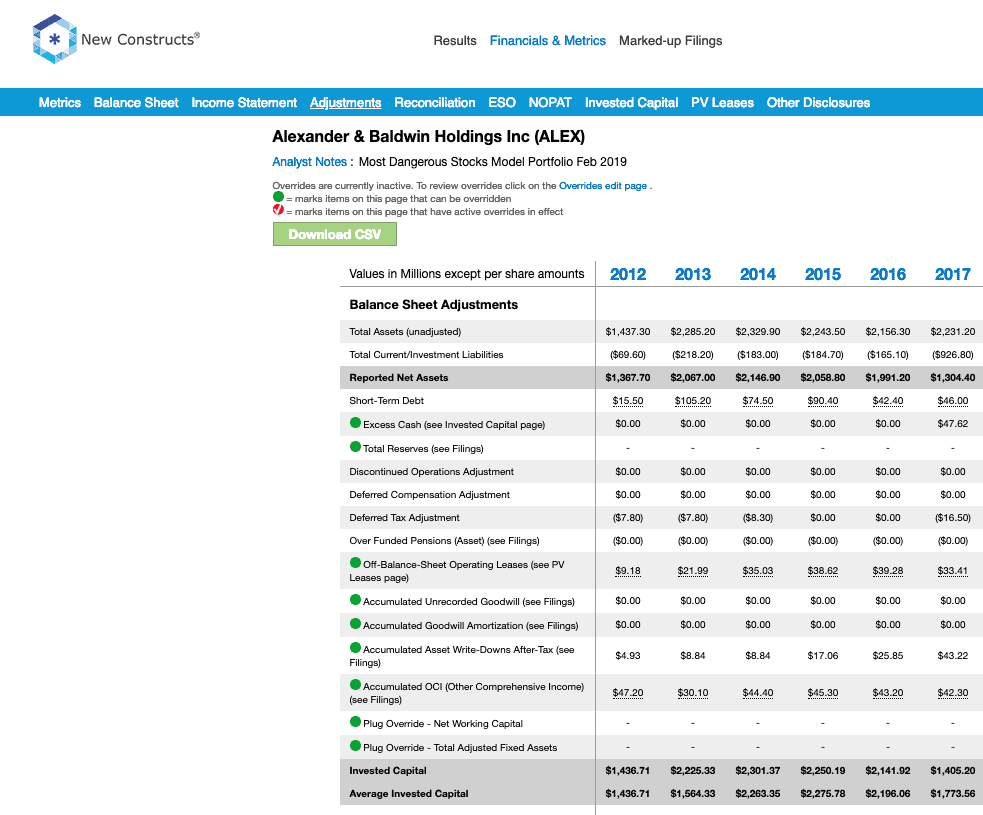Click operating leases value $33.41

[952, 570]
